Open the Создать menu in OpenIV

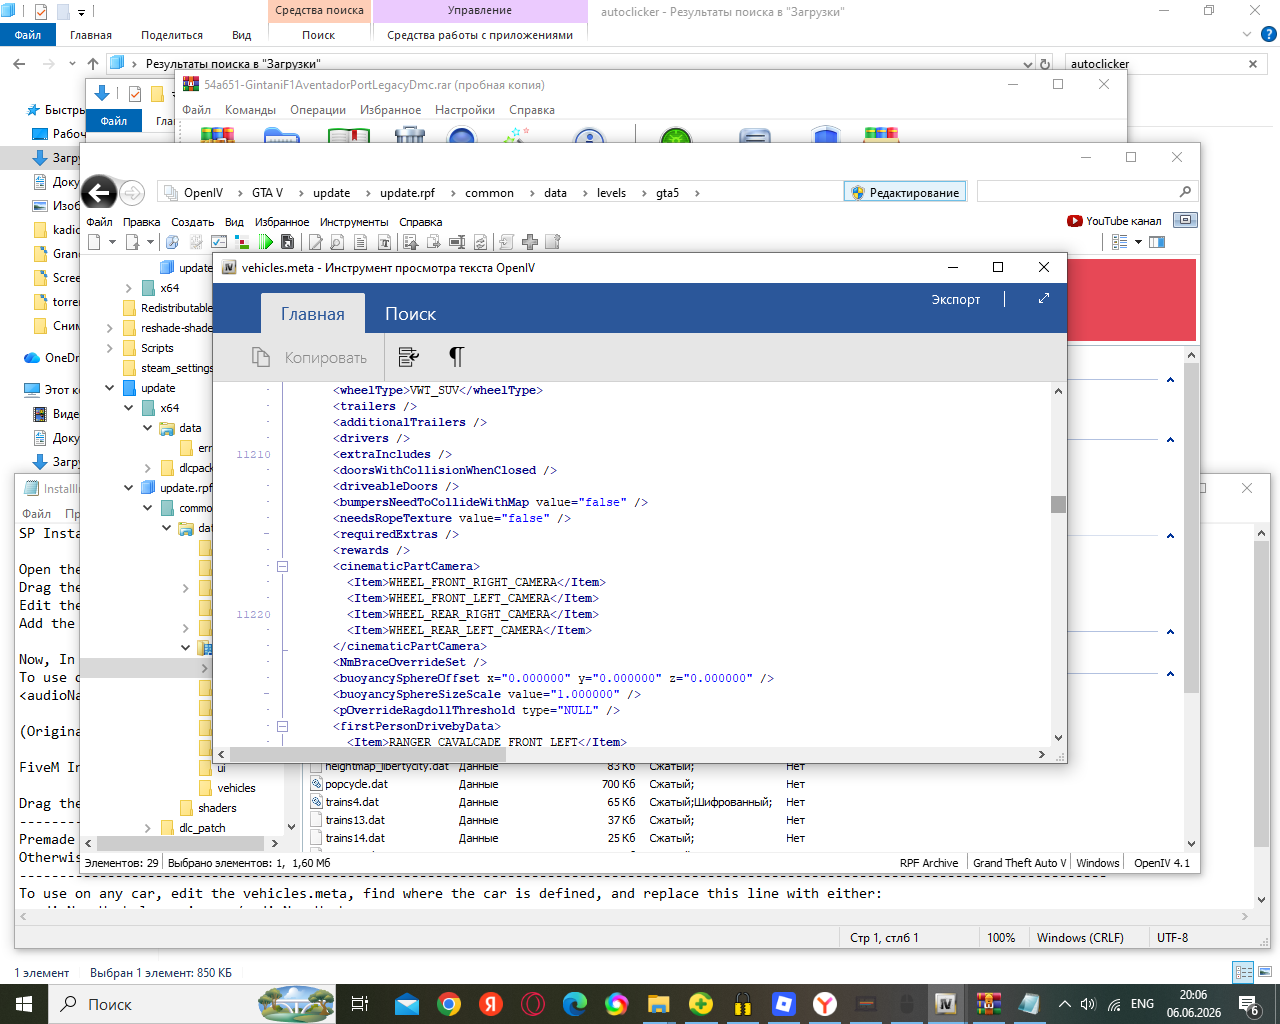pos(193,222)
